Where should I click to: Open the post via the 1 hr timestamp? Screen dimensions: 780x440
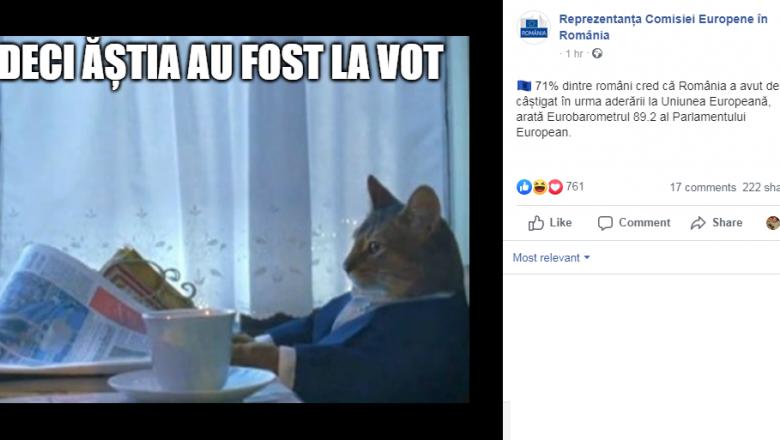pos(574,54)
